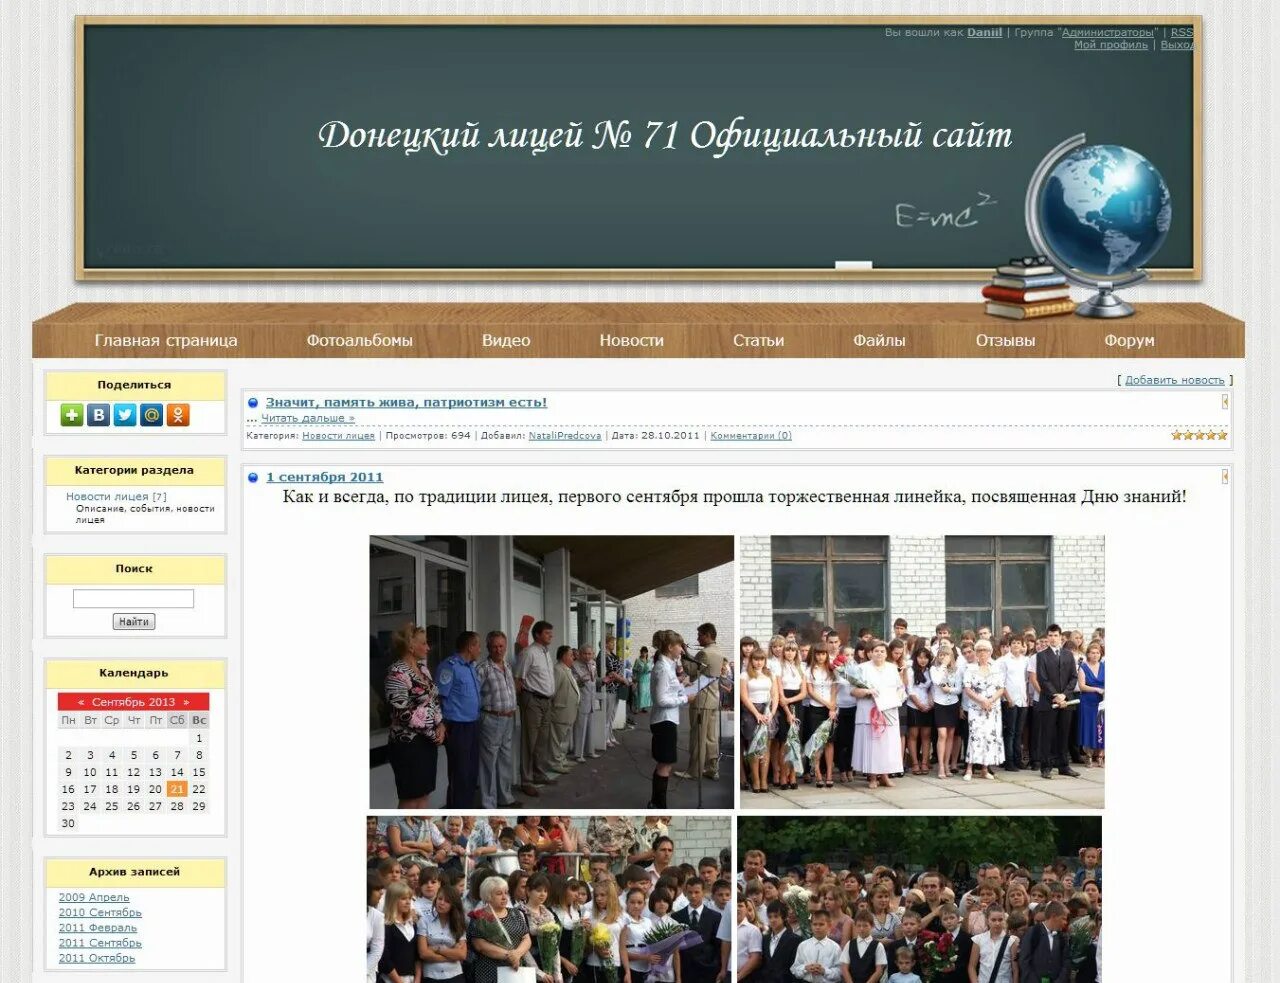Click the blue bullet icon beside "1 сентября 2011"
The image size is (1280, 983).
coord(255,477)
